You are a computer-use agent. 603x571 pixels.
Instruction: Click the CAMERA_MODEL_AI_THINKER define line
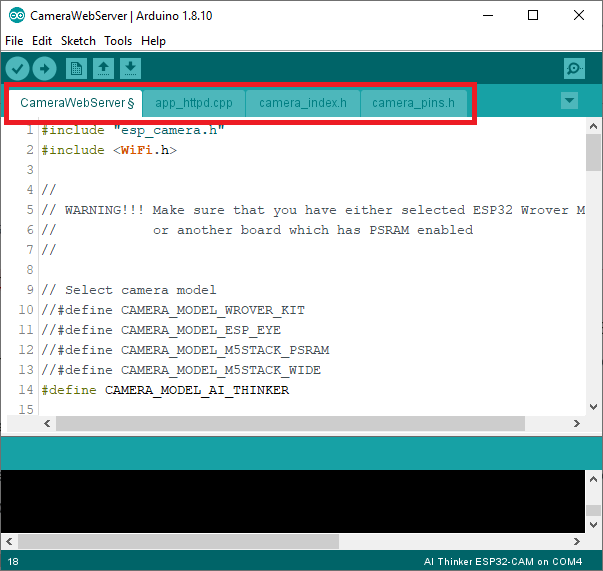pyautogui.click(x=165, y=390)
